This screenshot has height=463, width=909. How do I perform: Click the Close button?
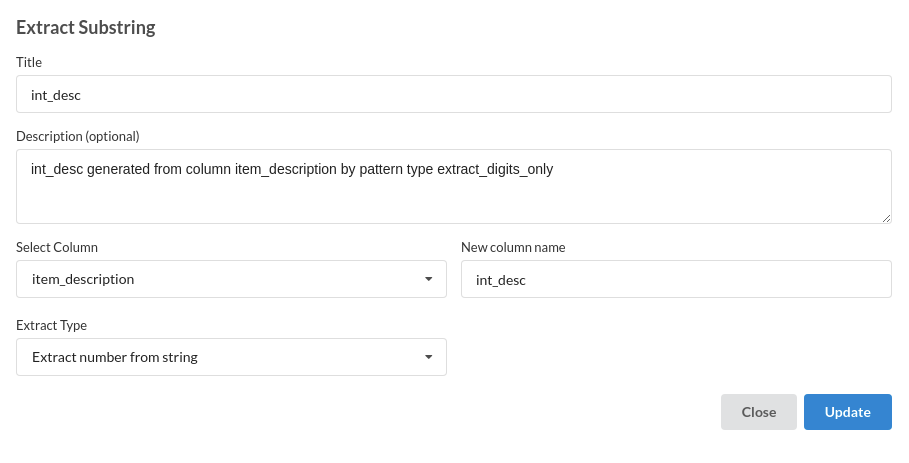pyautogui.click(x=758, y=412)
